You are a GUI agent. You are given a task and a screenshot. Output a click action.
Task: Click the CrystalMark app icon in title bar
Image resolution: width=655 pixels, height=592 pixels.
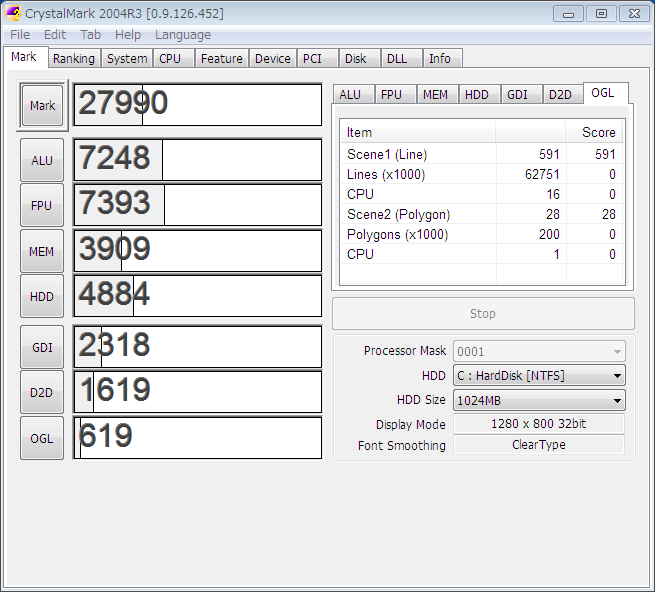(13, 13)
